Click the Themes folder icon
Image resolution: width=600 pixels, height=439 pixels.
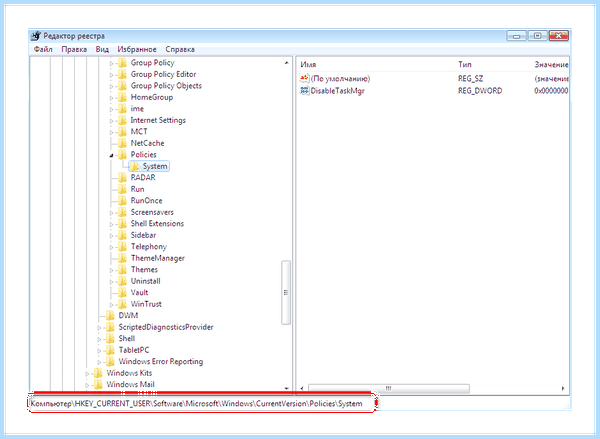pos(122,269)
